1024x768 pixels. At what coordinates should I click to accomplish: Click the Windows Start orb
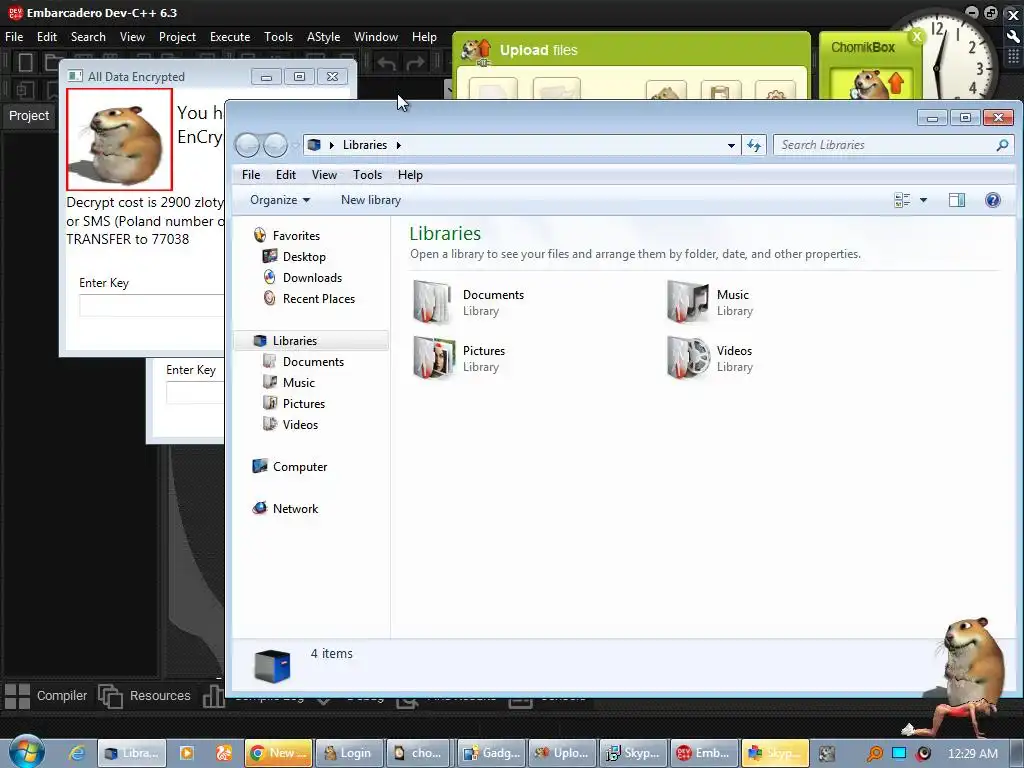[26, 752]
